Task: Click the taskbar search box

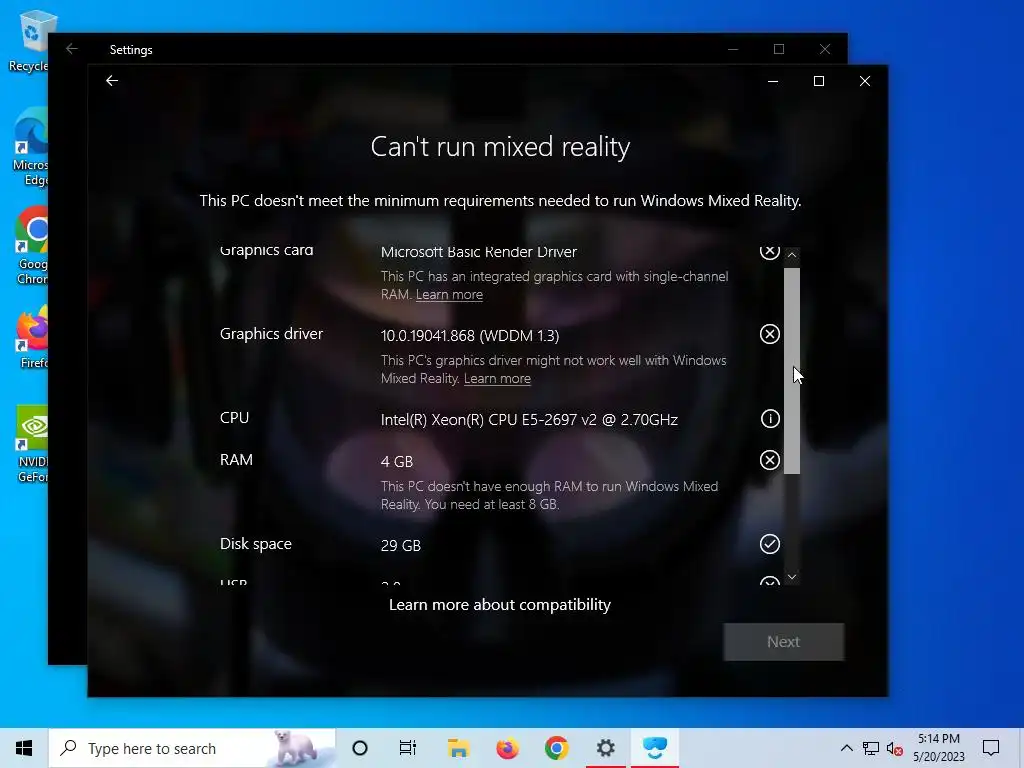Action: [192, 748]
